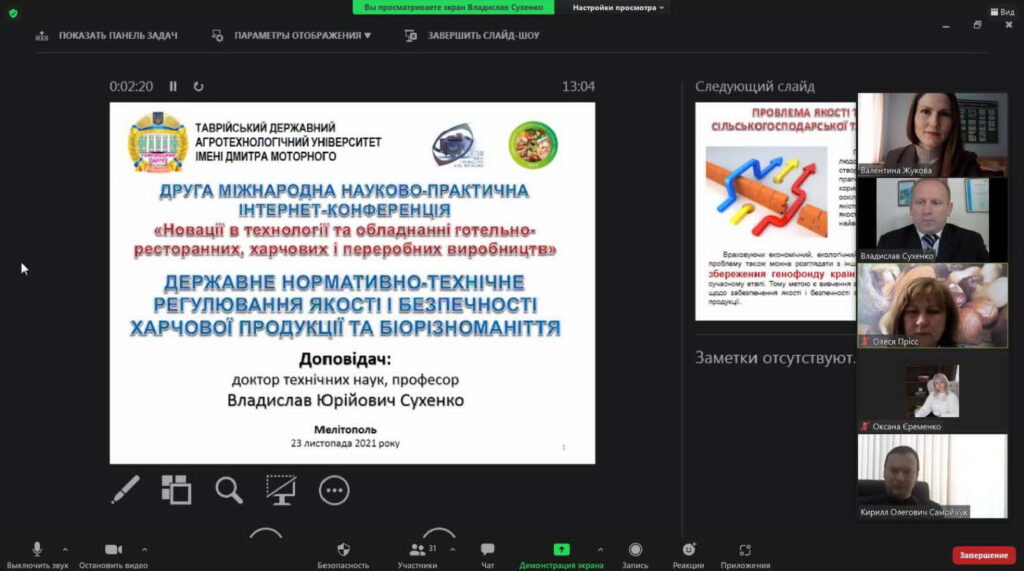Switch layout with the View button
1024x571 pixels.
1002,12
